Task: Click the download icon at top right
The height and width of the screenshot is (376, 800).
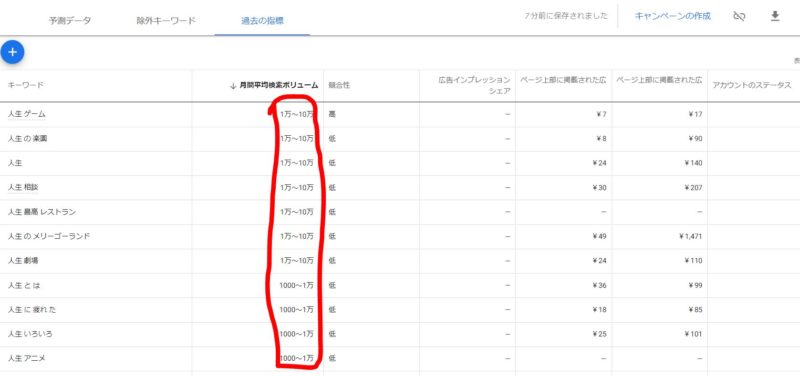Action: pyautogui.click(x=774, y=16)
